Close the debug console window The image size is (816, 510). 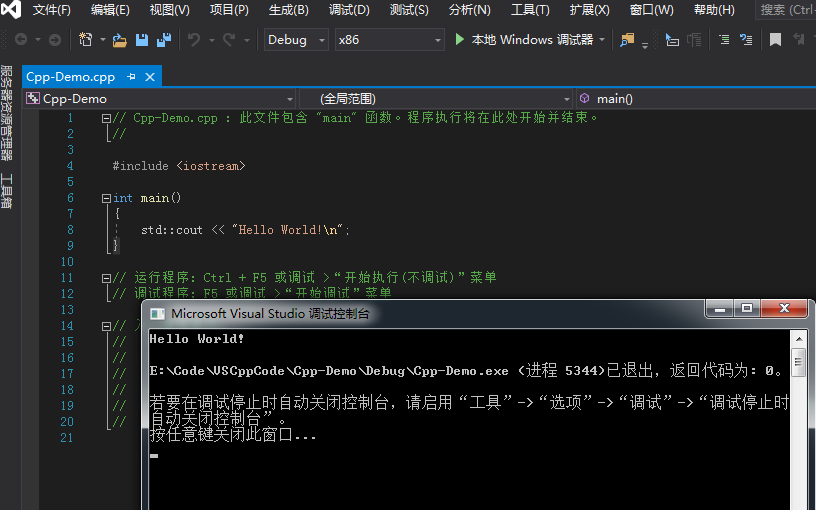[x=785, y=309]
